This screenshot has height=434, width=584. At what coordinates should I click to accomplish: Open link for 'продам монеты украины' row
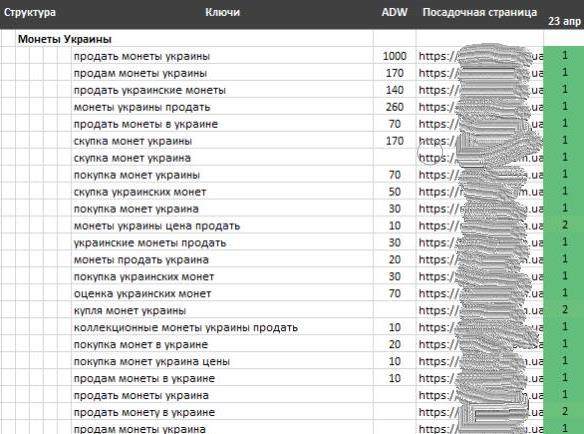coord(480,73)
